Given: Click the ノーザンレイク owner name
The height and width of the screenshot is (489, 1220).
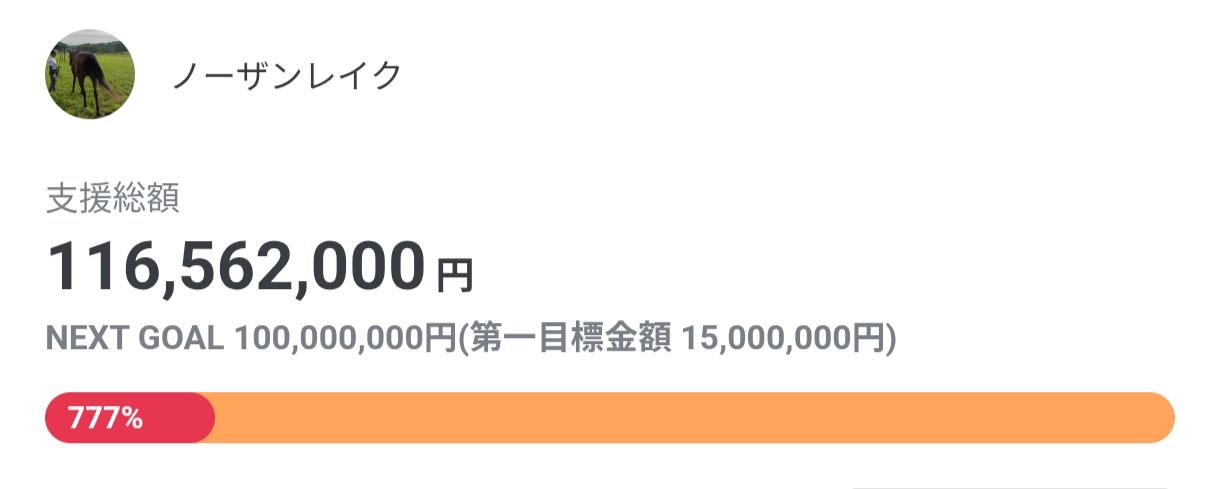Looking at the screenshot, I should point(287,75).
